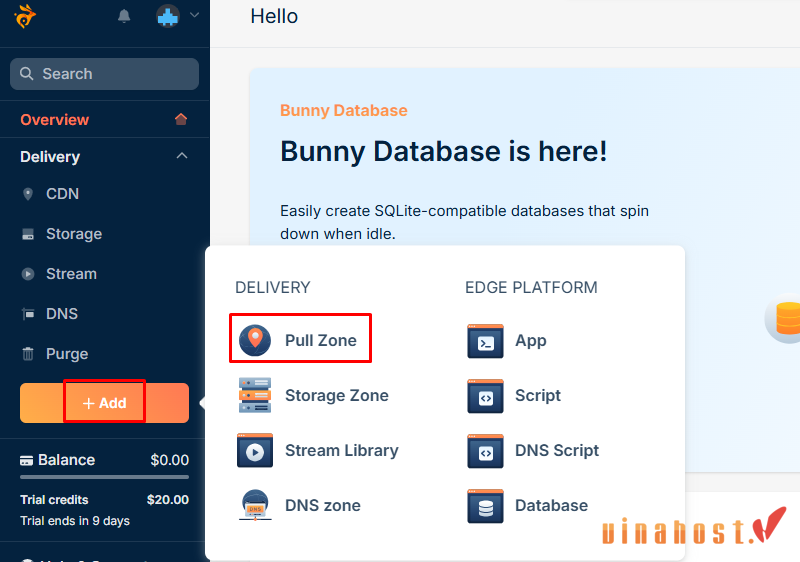
Task: Click the + Add button
Action: (x=105, y=403)
